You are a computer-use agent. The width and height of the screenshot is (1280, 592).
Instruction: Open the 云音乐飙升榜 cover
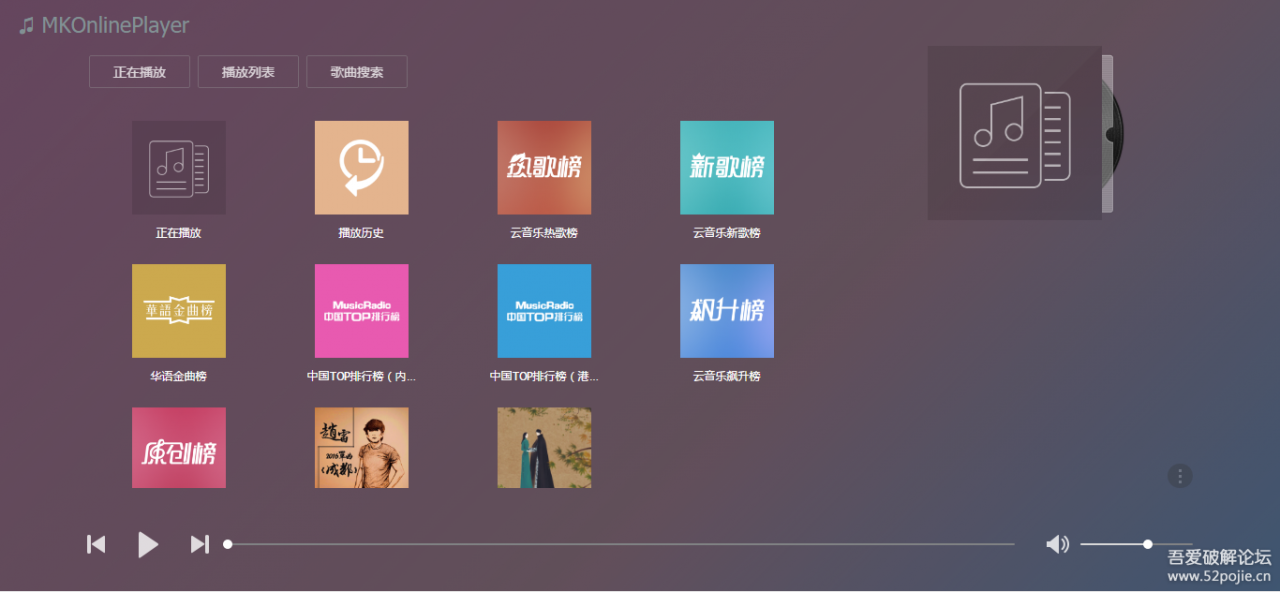(x=727, y=311)
